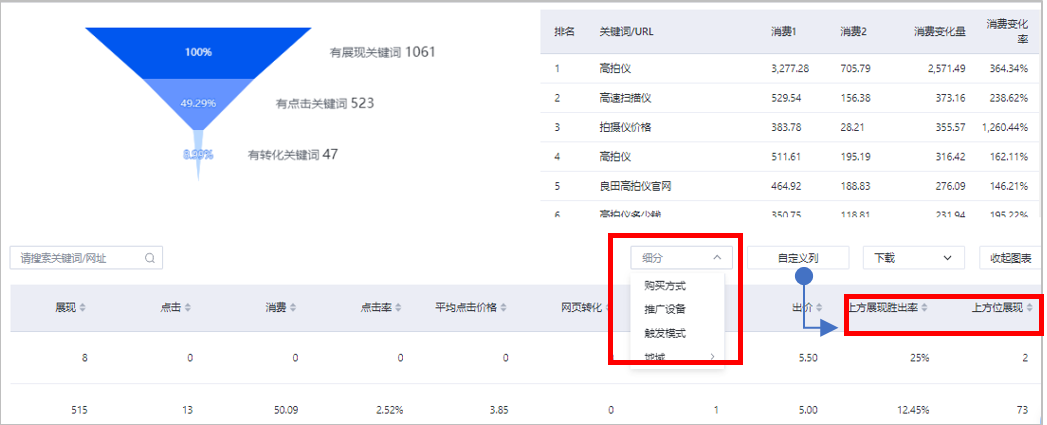Sort by 出价 column arrows
This screenshot has height=425, width=1047.
pyautogui.click(x=819, y=307)
